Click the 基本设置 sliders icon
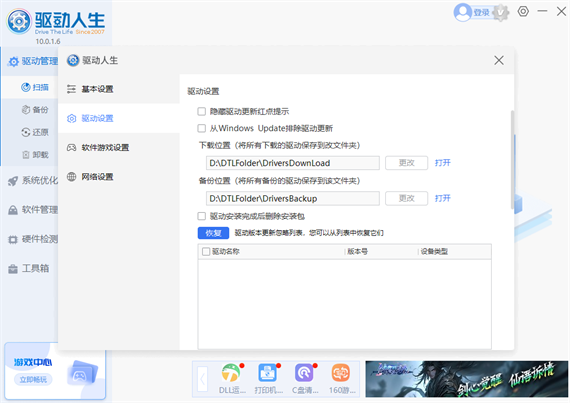Image resolution: width=570 pixels, height=403 pixels. pos(72,89)
